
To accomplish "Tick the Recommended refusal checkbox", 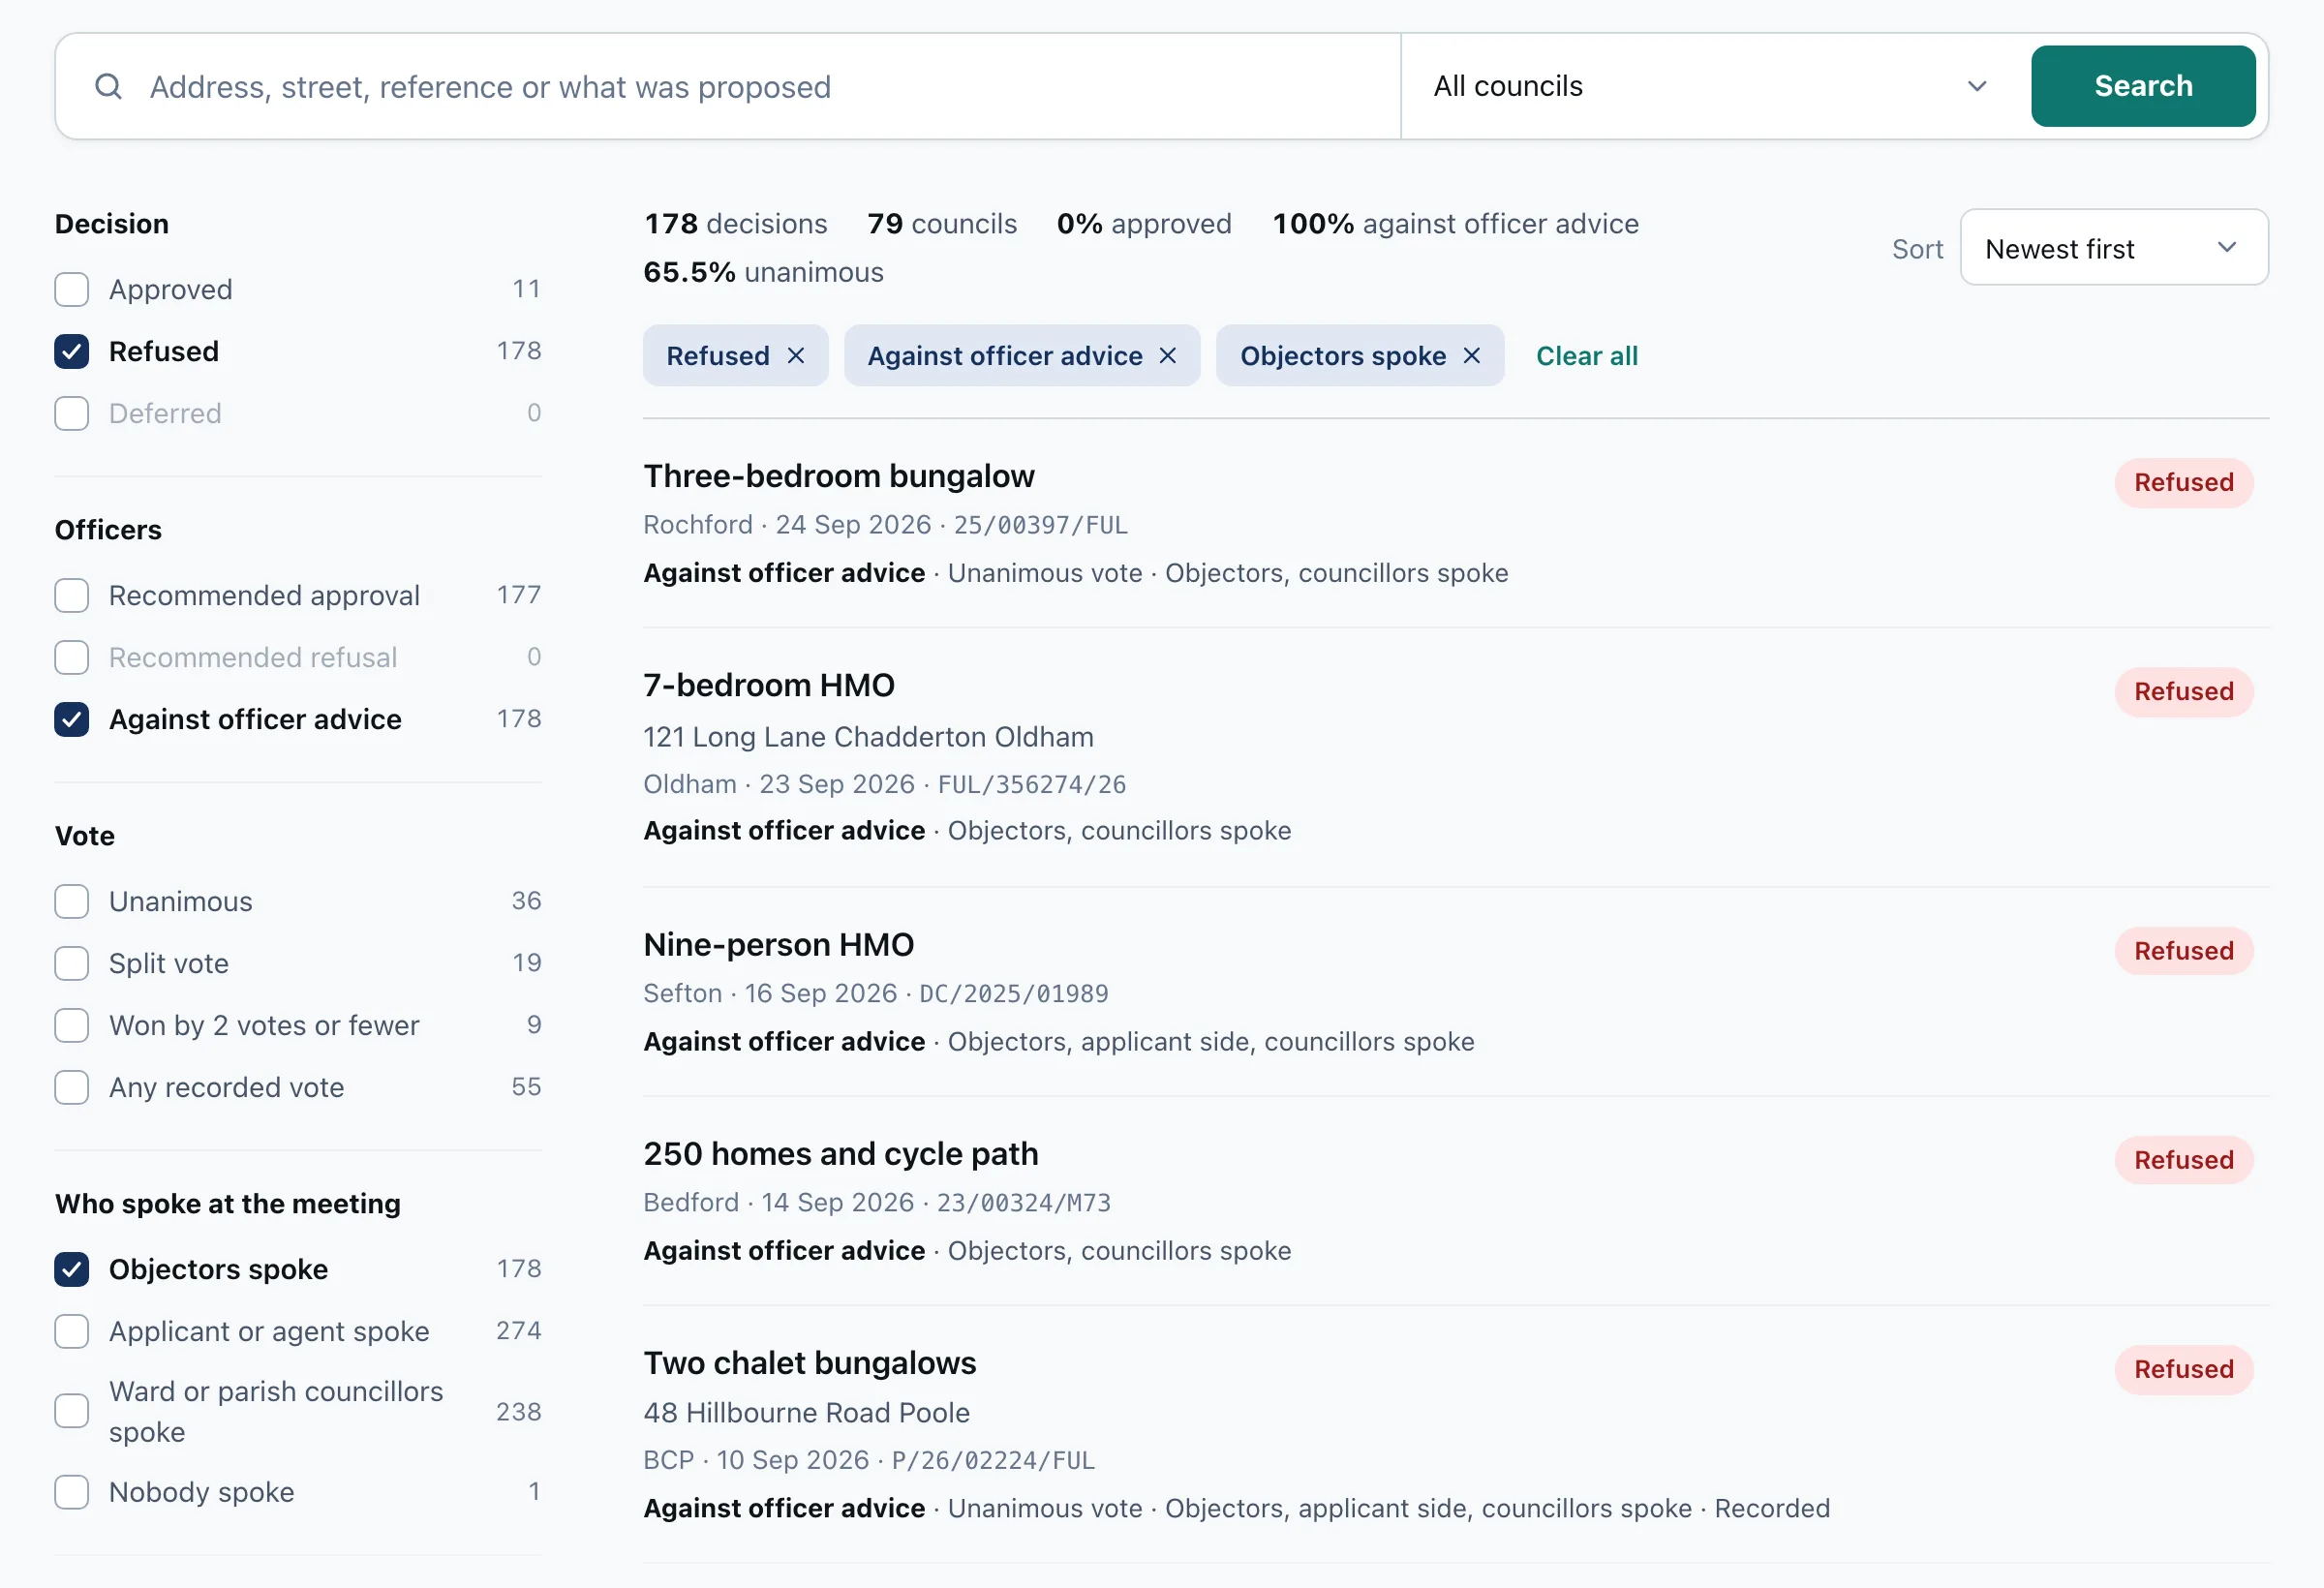I will pos(72,658).
